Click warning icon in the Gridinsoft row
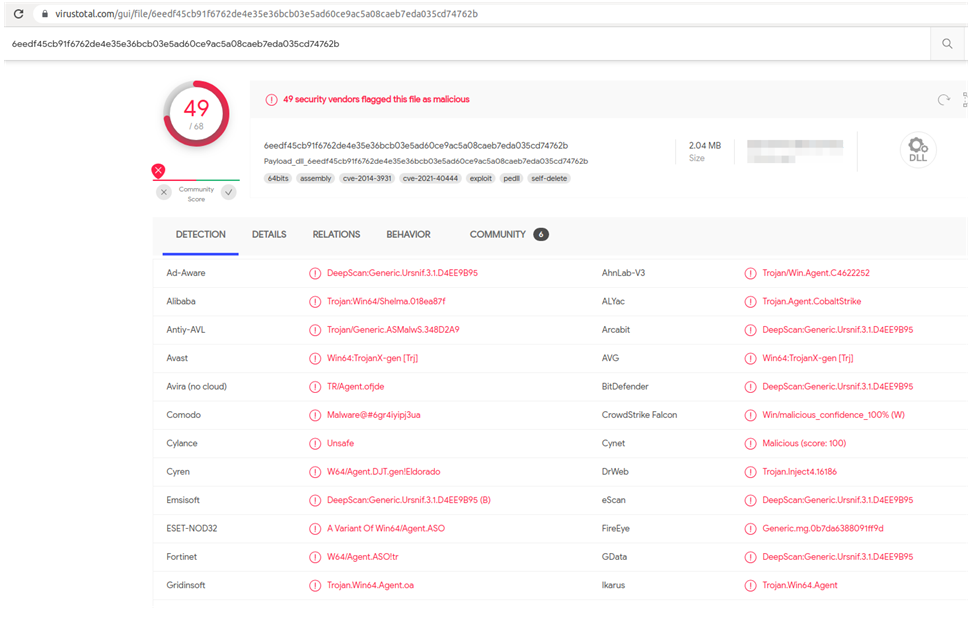The height and width of the screenshot is (617, 980). click(315, 585)
